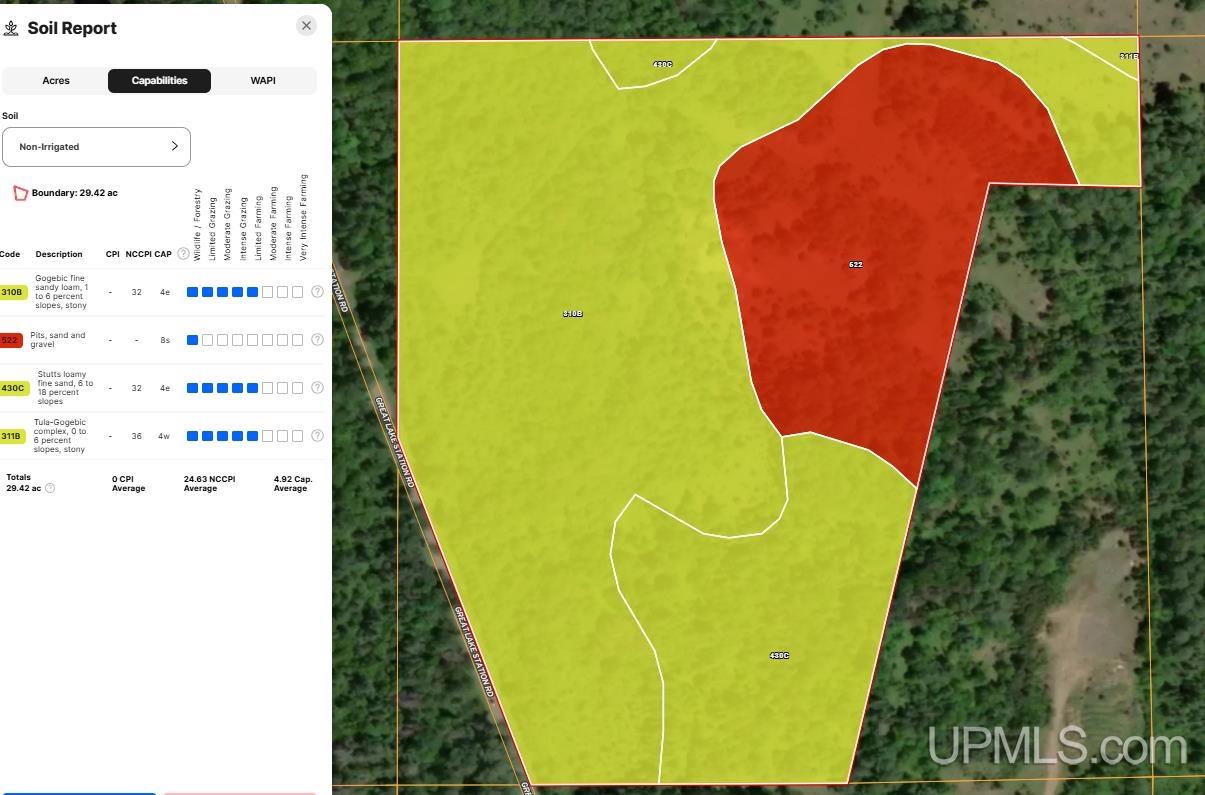This screenshot has width=1205, height=795.
Task: Click the 430C soil code badge
Action: point(13,388)
